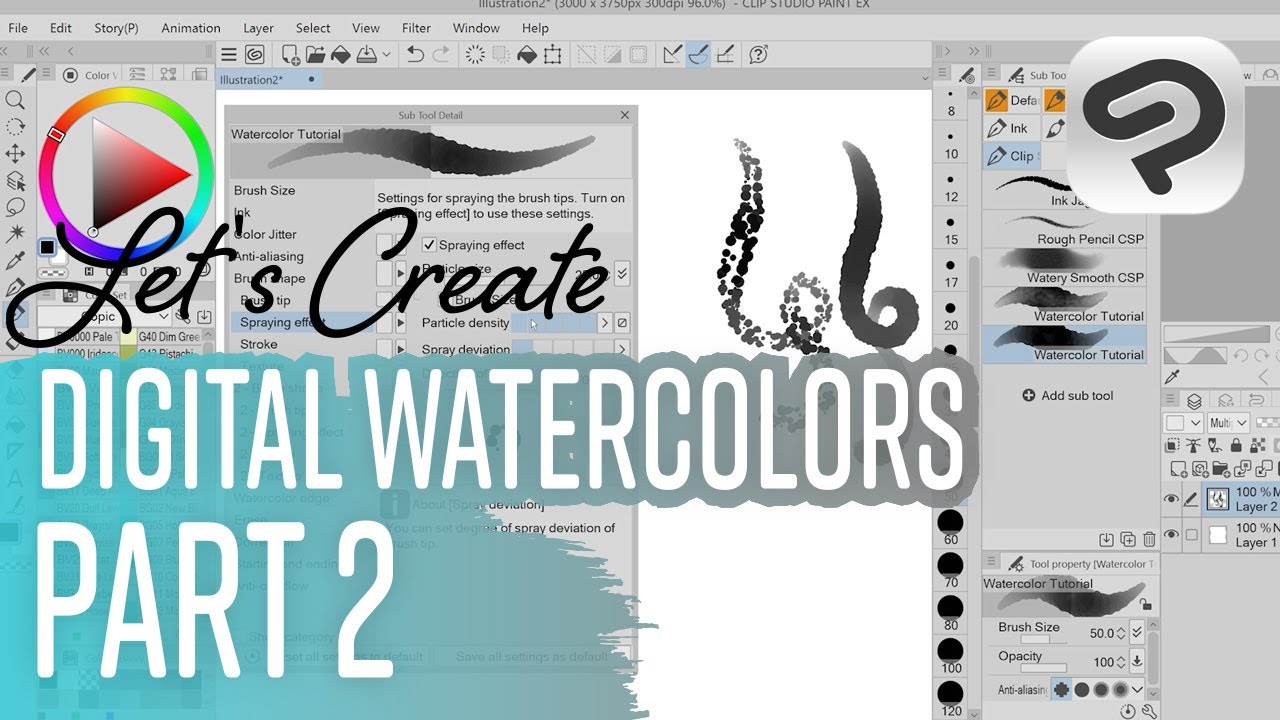This screenshot has width=1280, height=720.
Task: Click the Snap to Ruler icon
Action: [672, 54]
